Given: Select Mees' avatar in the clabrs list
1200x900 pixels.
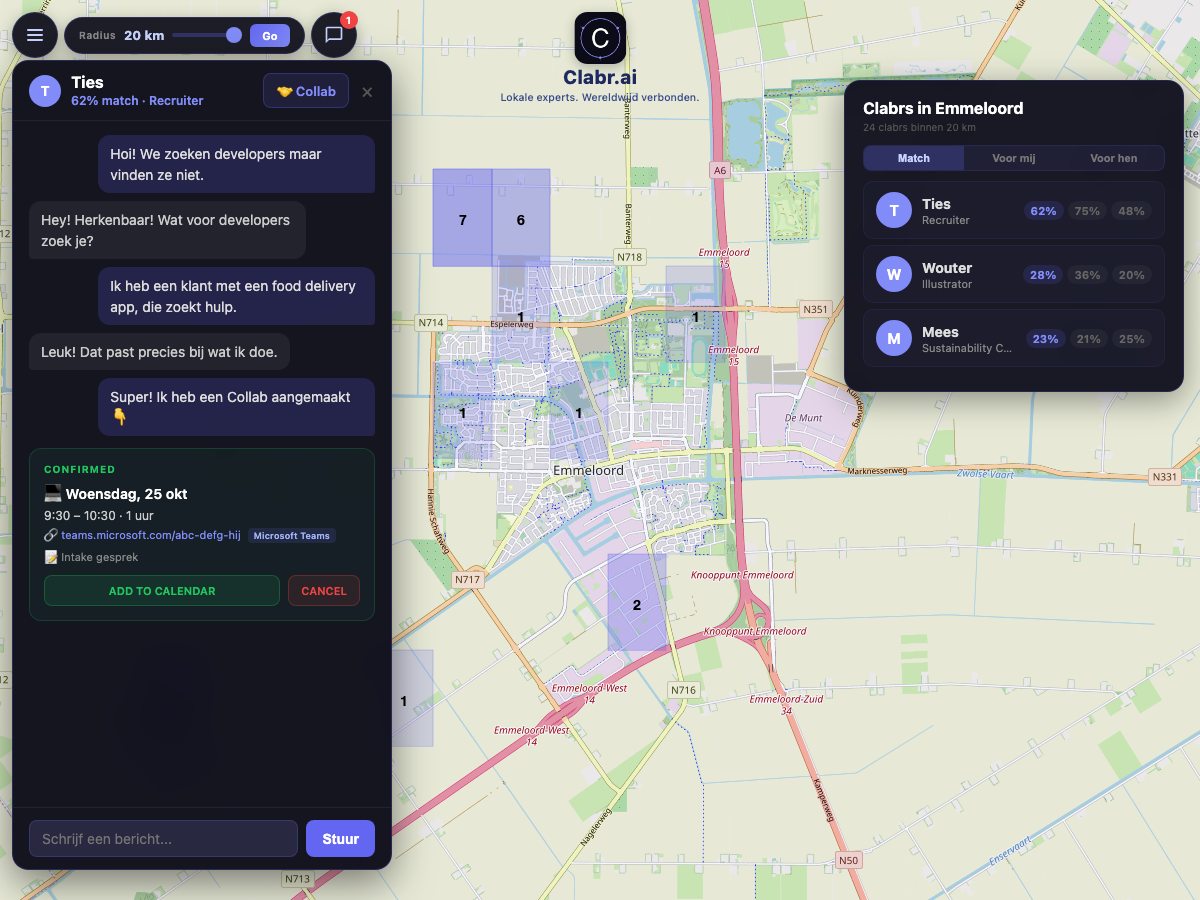Looking at the screenshot, I should point(893,338).
